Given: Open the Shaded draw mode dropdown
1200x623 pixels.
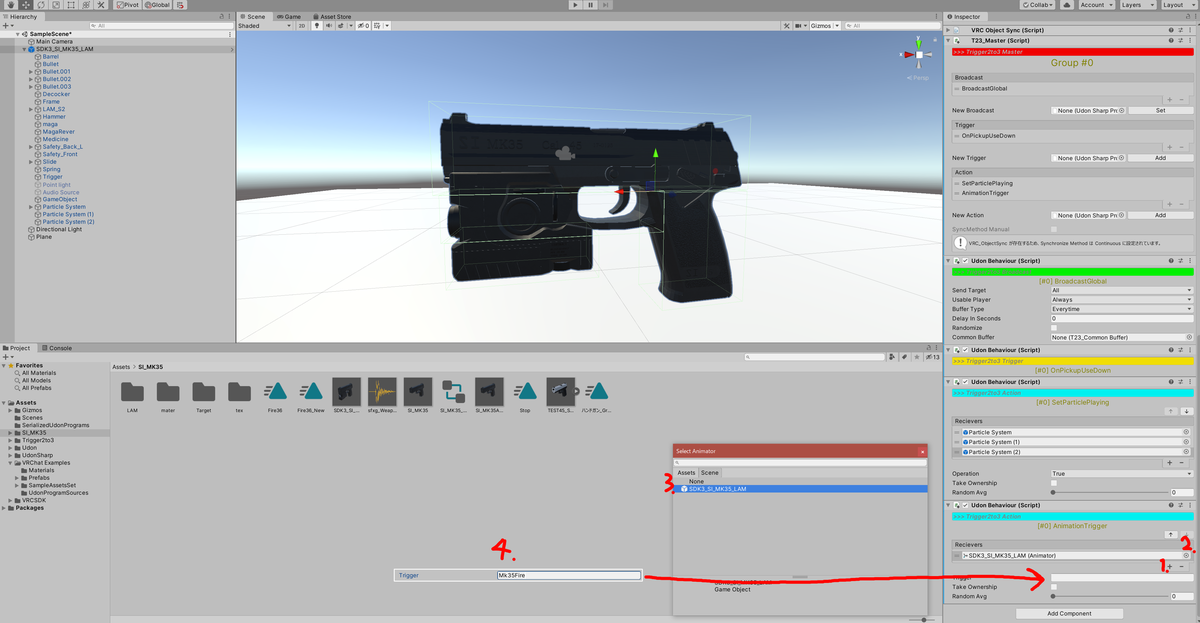Looking at the screenshot, I should pos(265,26).
